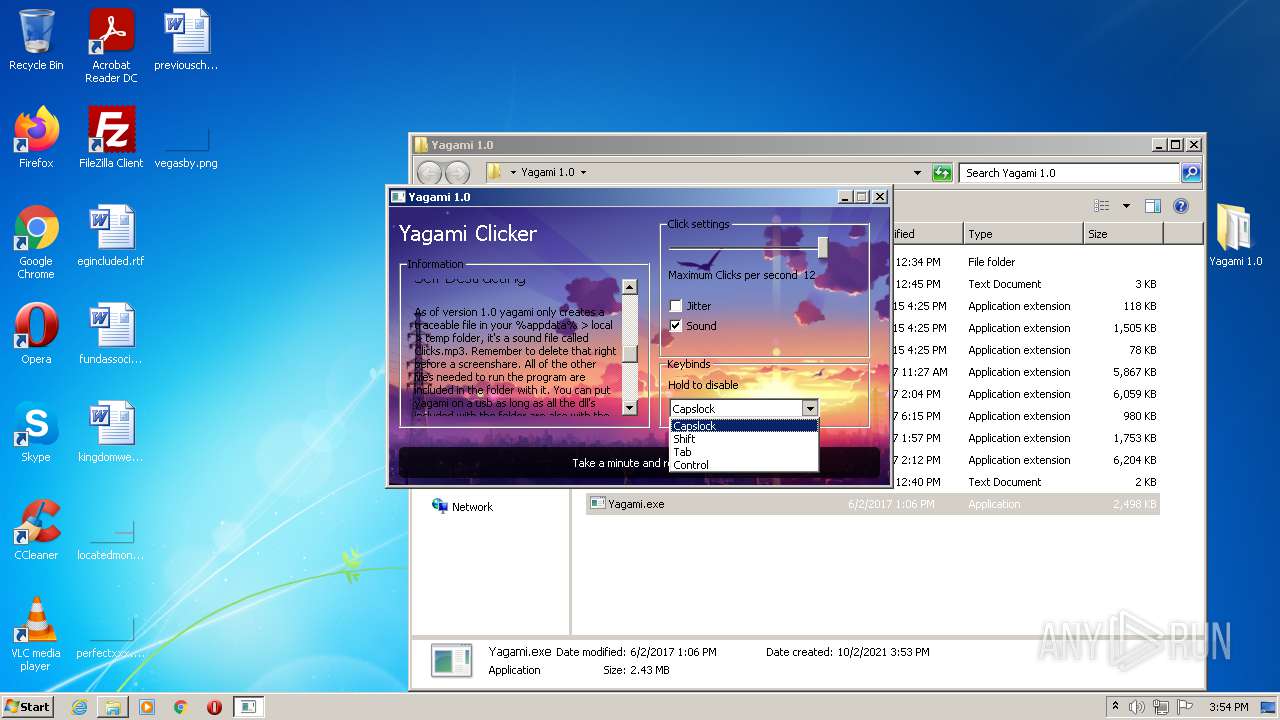This screenshot has height=720, width=1280.
Task: Enable the Jitter checkbox
Action: (676, 306)
